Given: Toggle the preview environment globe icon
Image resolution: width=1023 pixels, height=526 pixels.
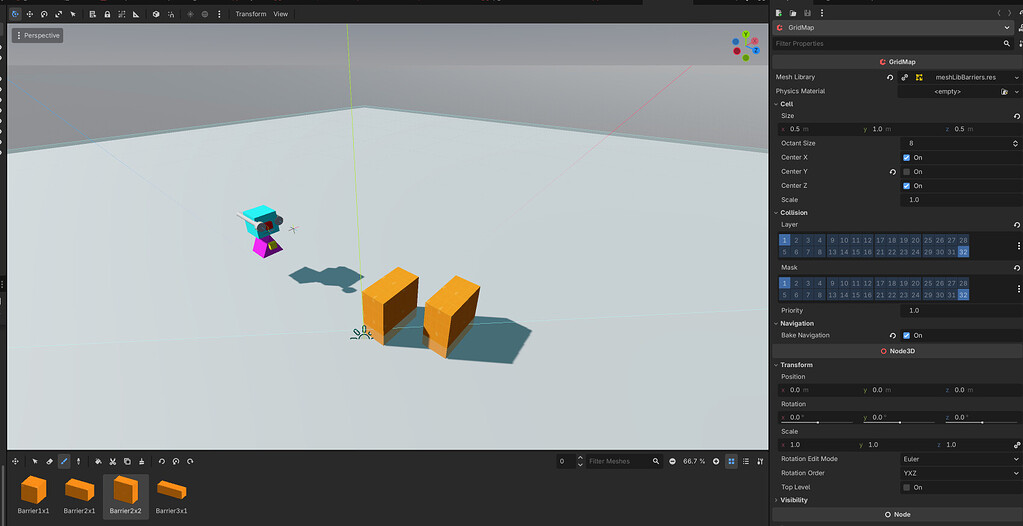Looking at the screenshot, I should (205, 14).
